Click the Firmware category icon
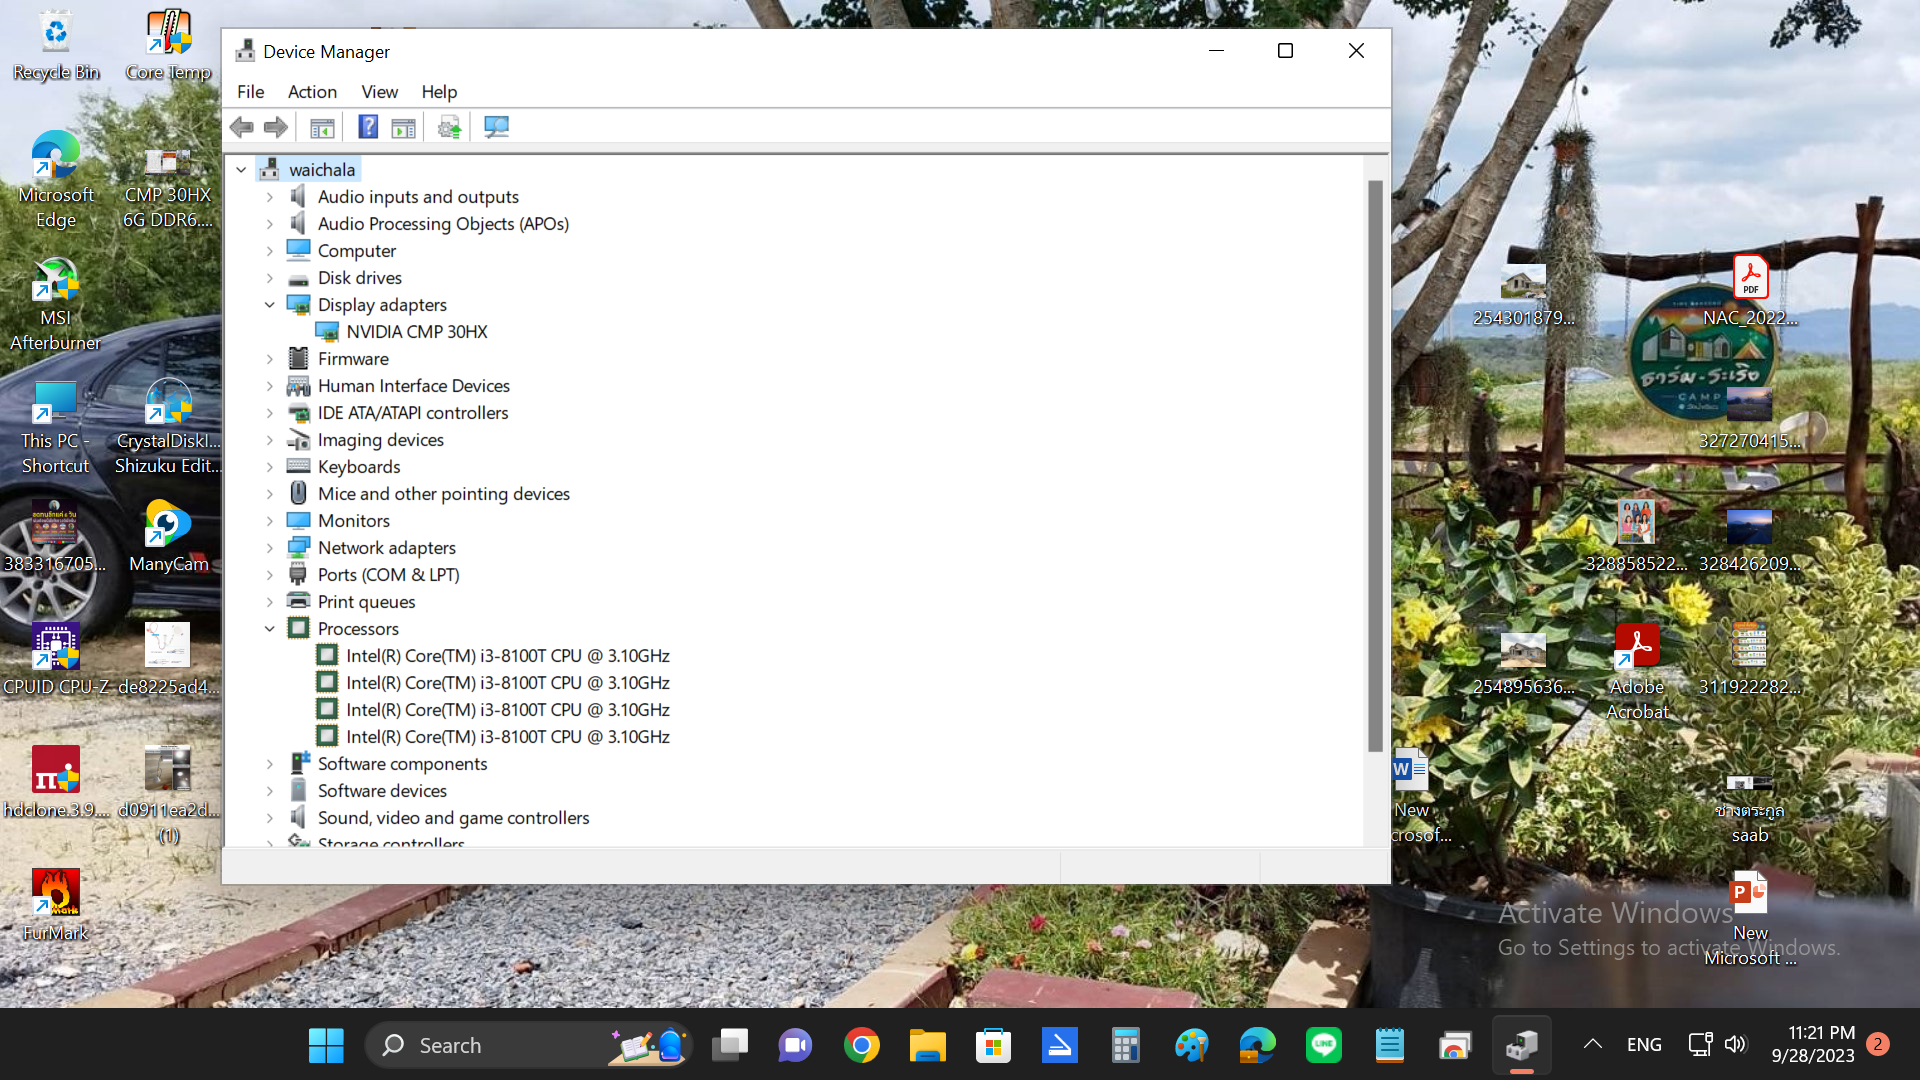The image size is (1920, 1080). (x=298, y=359)
